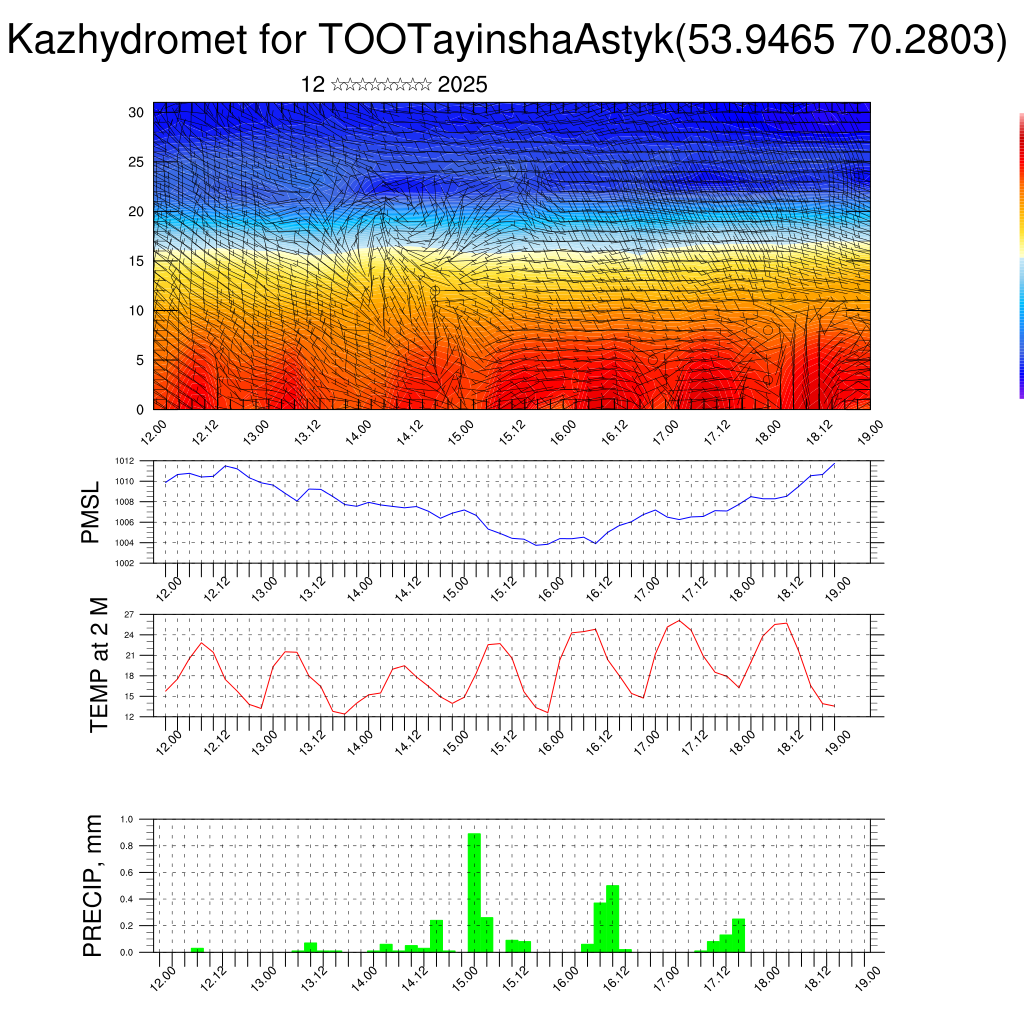This screenshot has height=1024, width=1024.
Task: Select the 1010 value on the PMSL axis
Action: pyautogui.click(x=125, y=481)
